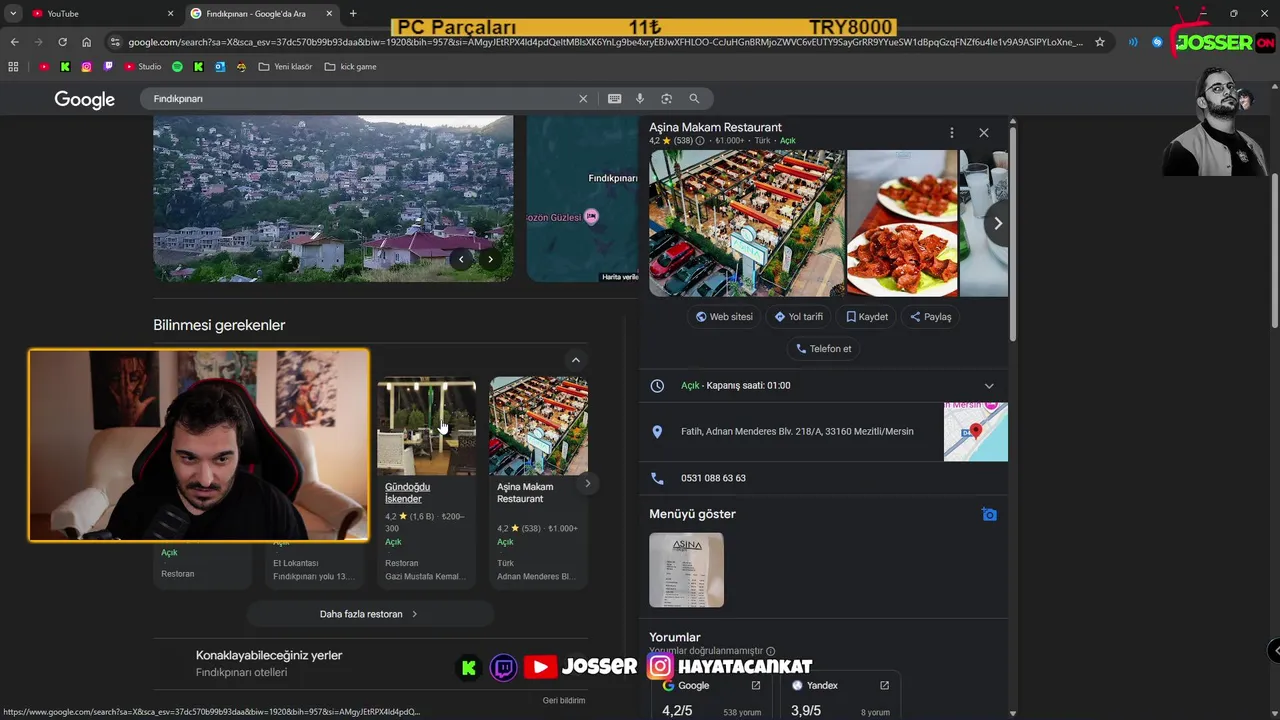
Task: Open Yandex reviews external link icon
Action: [x=884, y=685]
